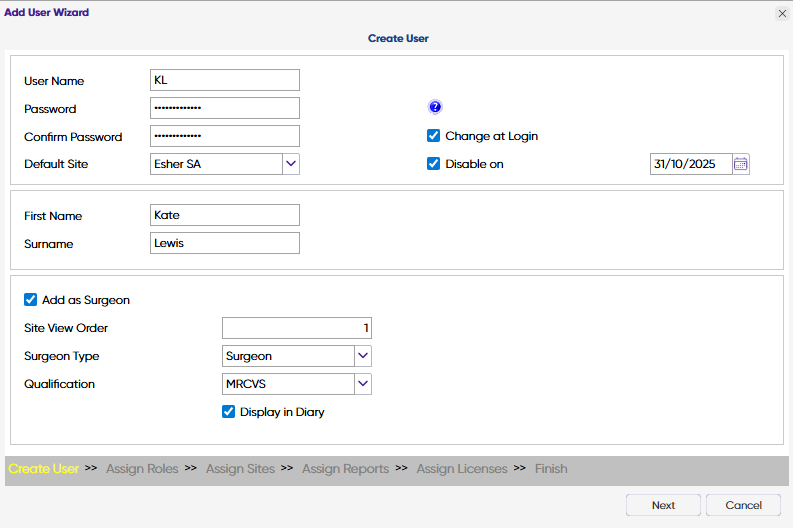Expand the Qualification dropdown
The width and height of the screenshot is (793, 528).
(x=363, y=383)
